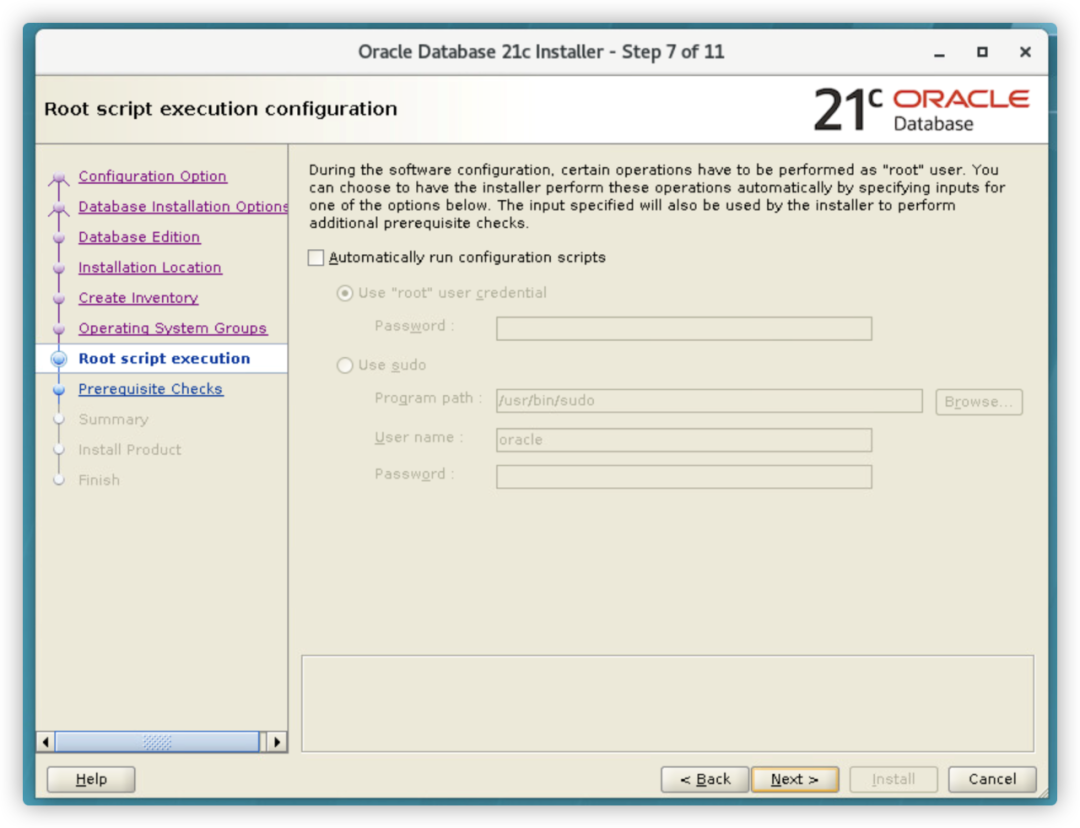Viewport: 1080px width, 828px height.
Task: Click the root Password input field
Action: click(683, 329)
